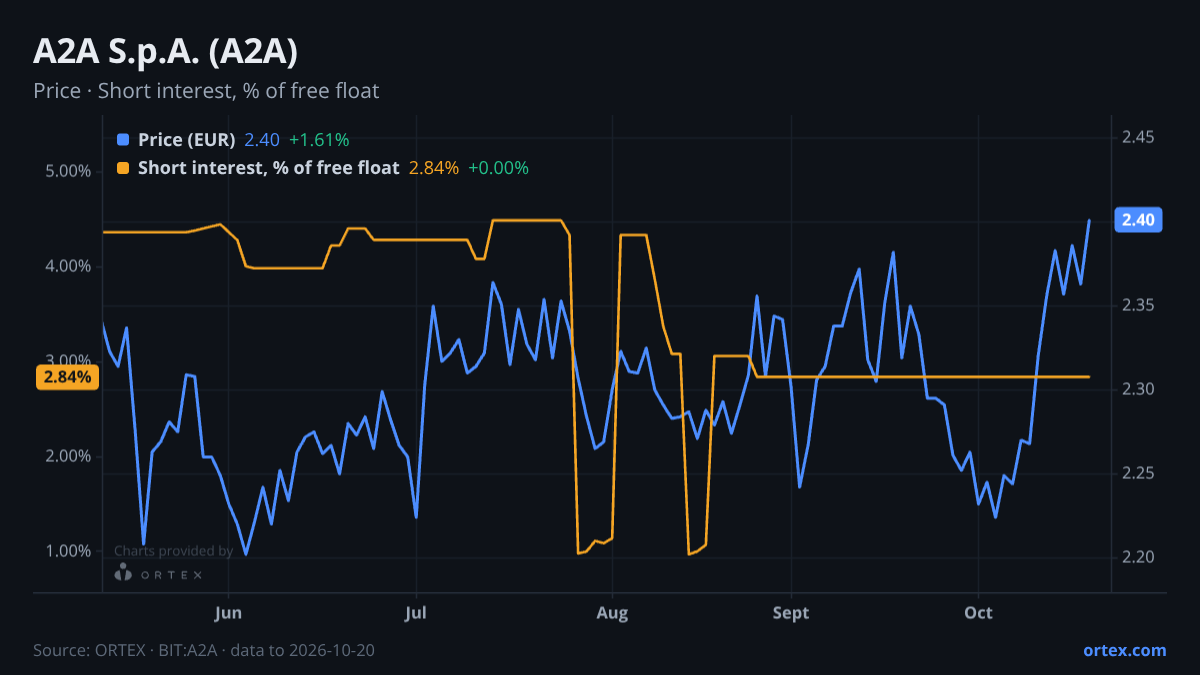Click the 3.00% left axis label
1200x675 pixels.
click(x=69, y=361)
